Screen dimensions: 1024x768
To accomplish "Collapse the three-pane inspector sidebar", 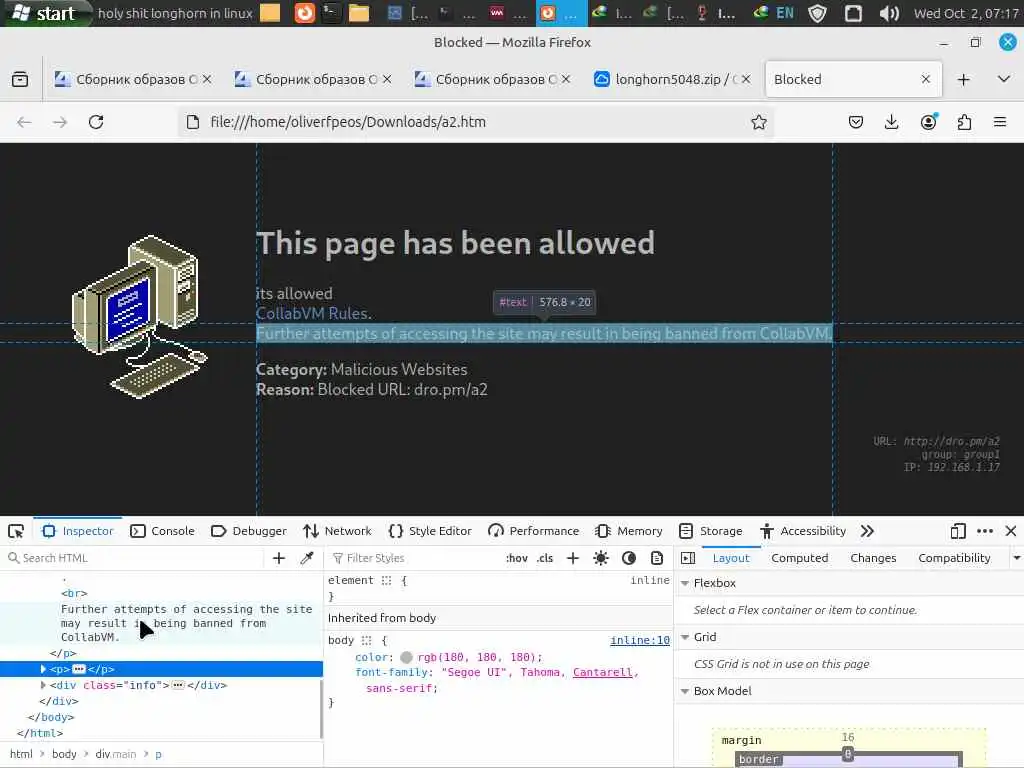I will click(x=688, y=558).
